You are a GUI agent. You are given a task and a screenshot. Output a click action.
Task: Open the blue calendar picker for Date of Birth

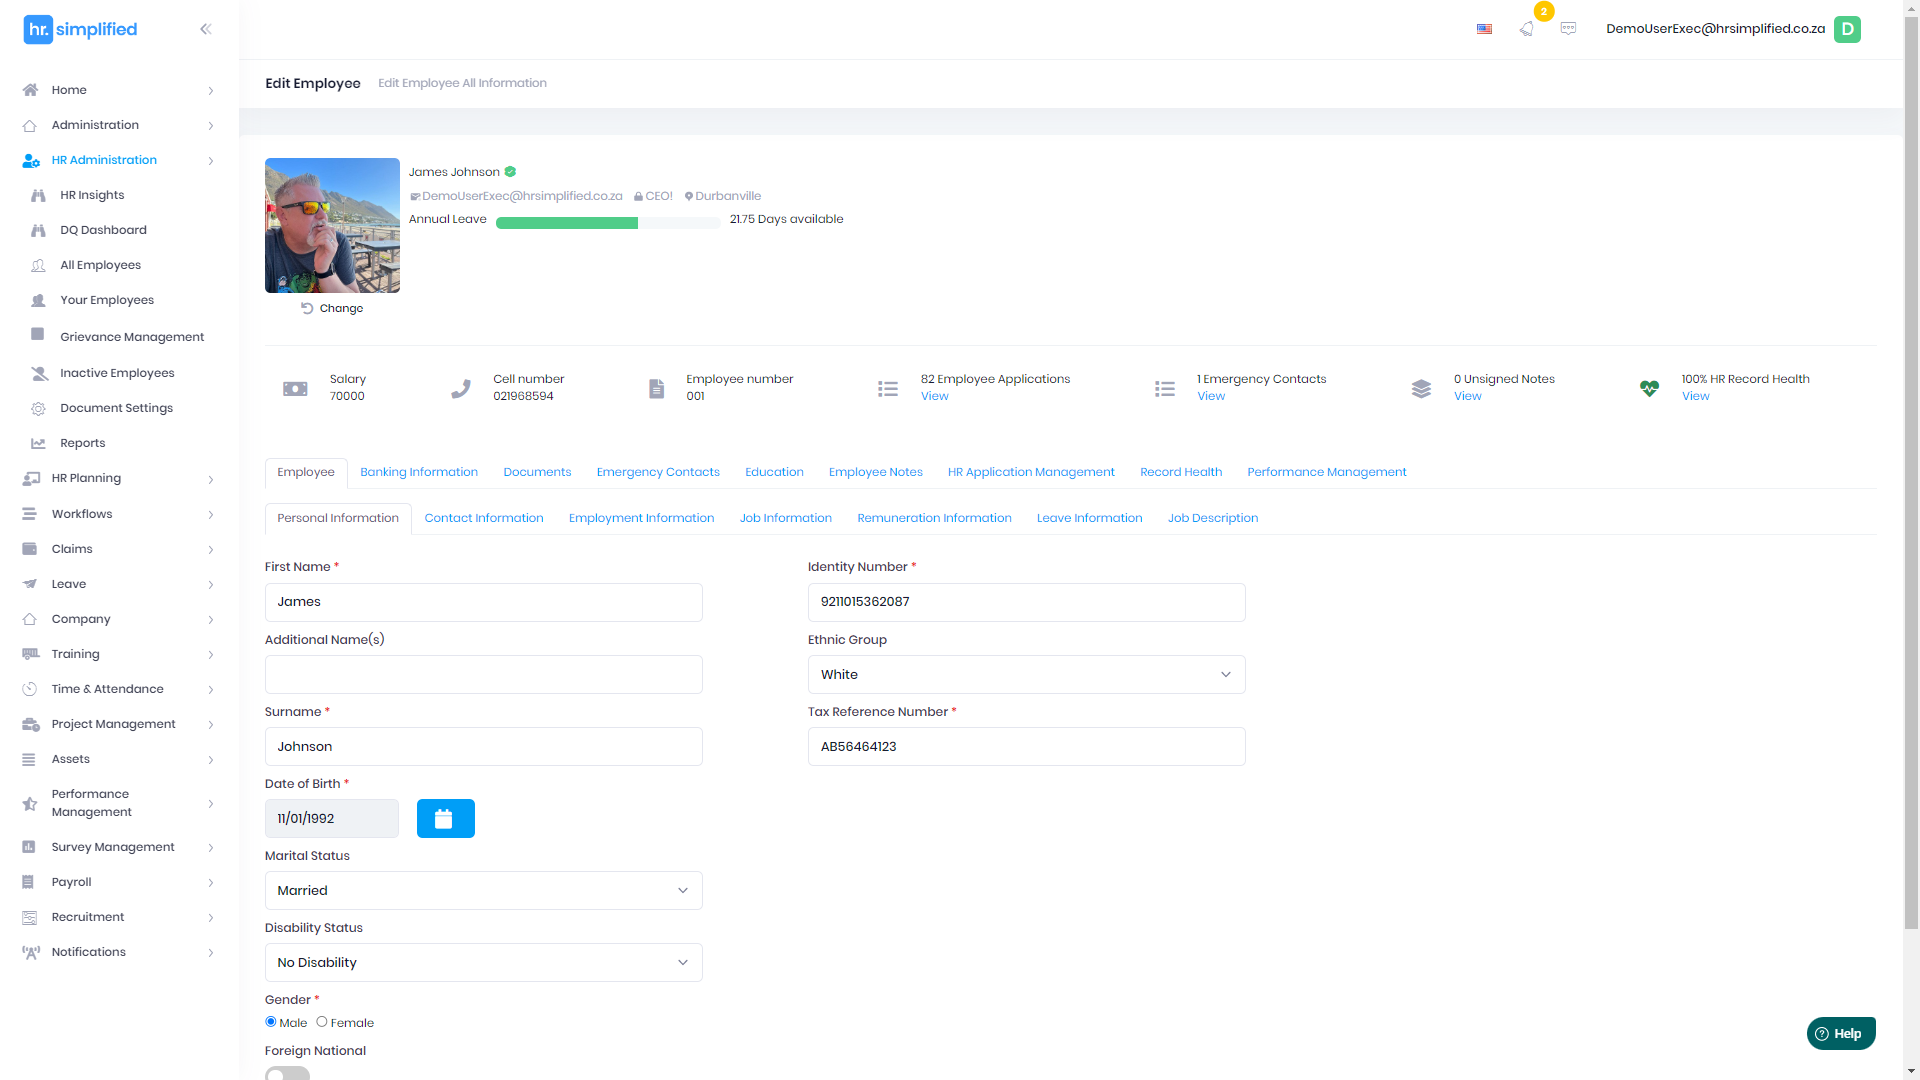pos(445,818)
